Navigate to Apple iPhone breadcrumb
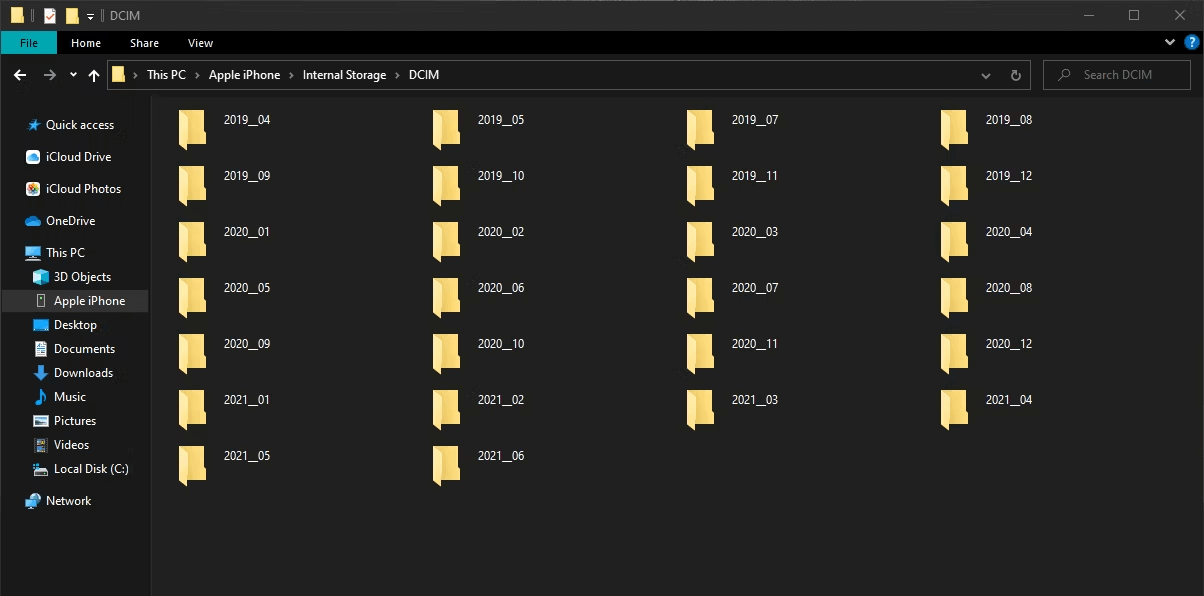This screenshot has width=1204, height=596. point(244,75)
